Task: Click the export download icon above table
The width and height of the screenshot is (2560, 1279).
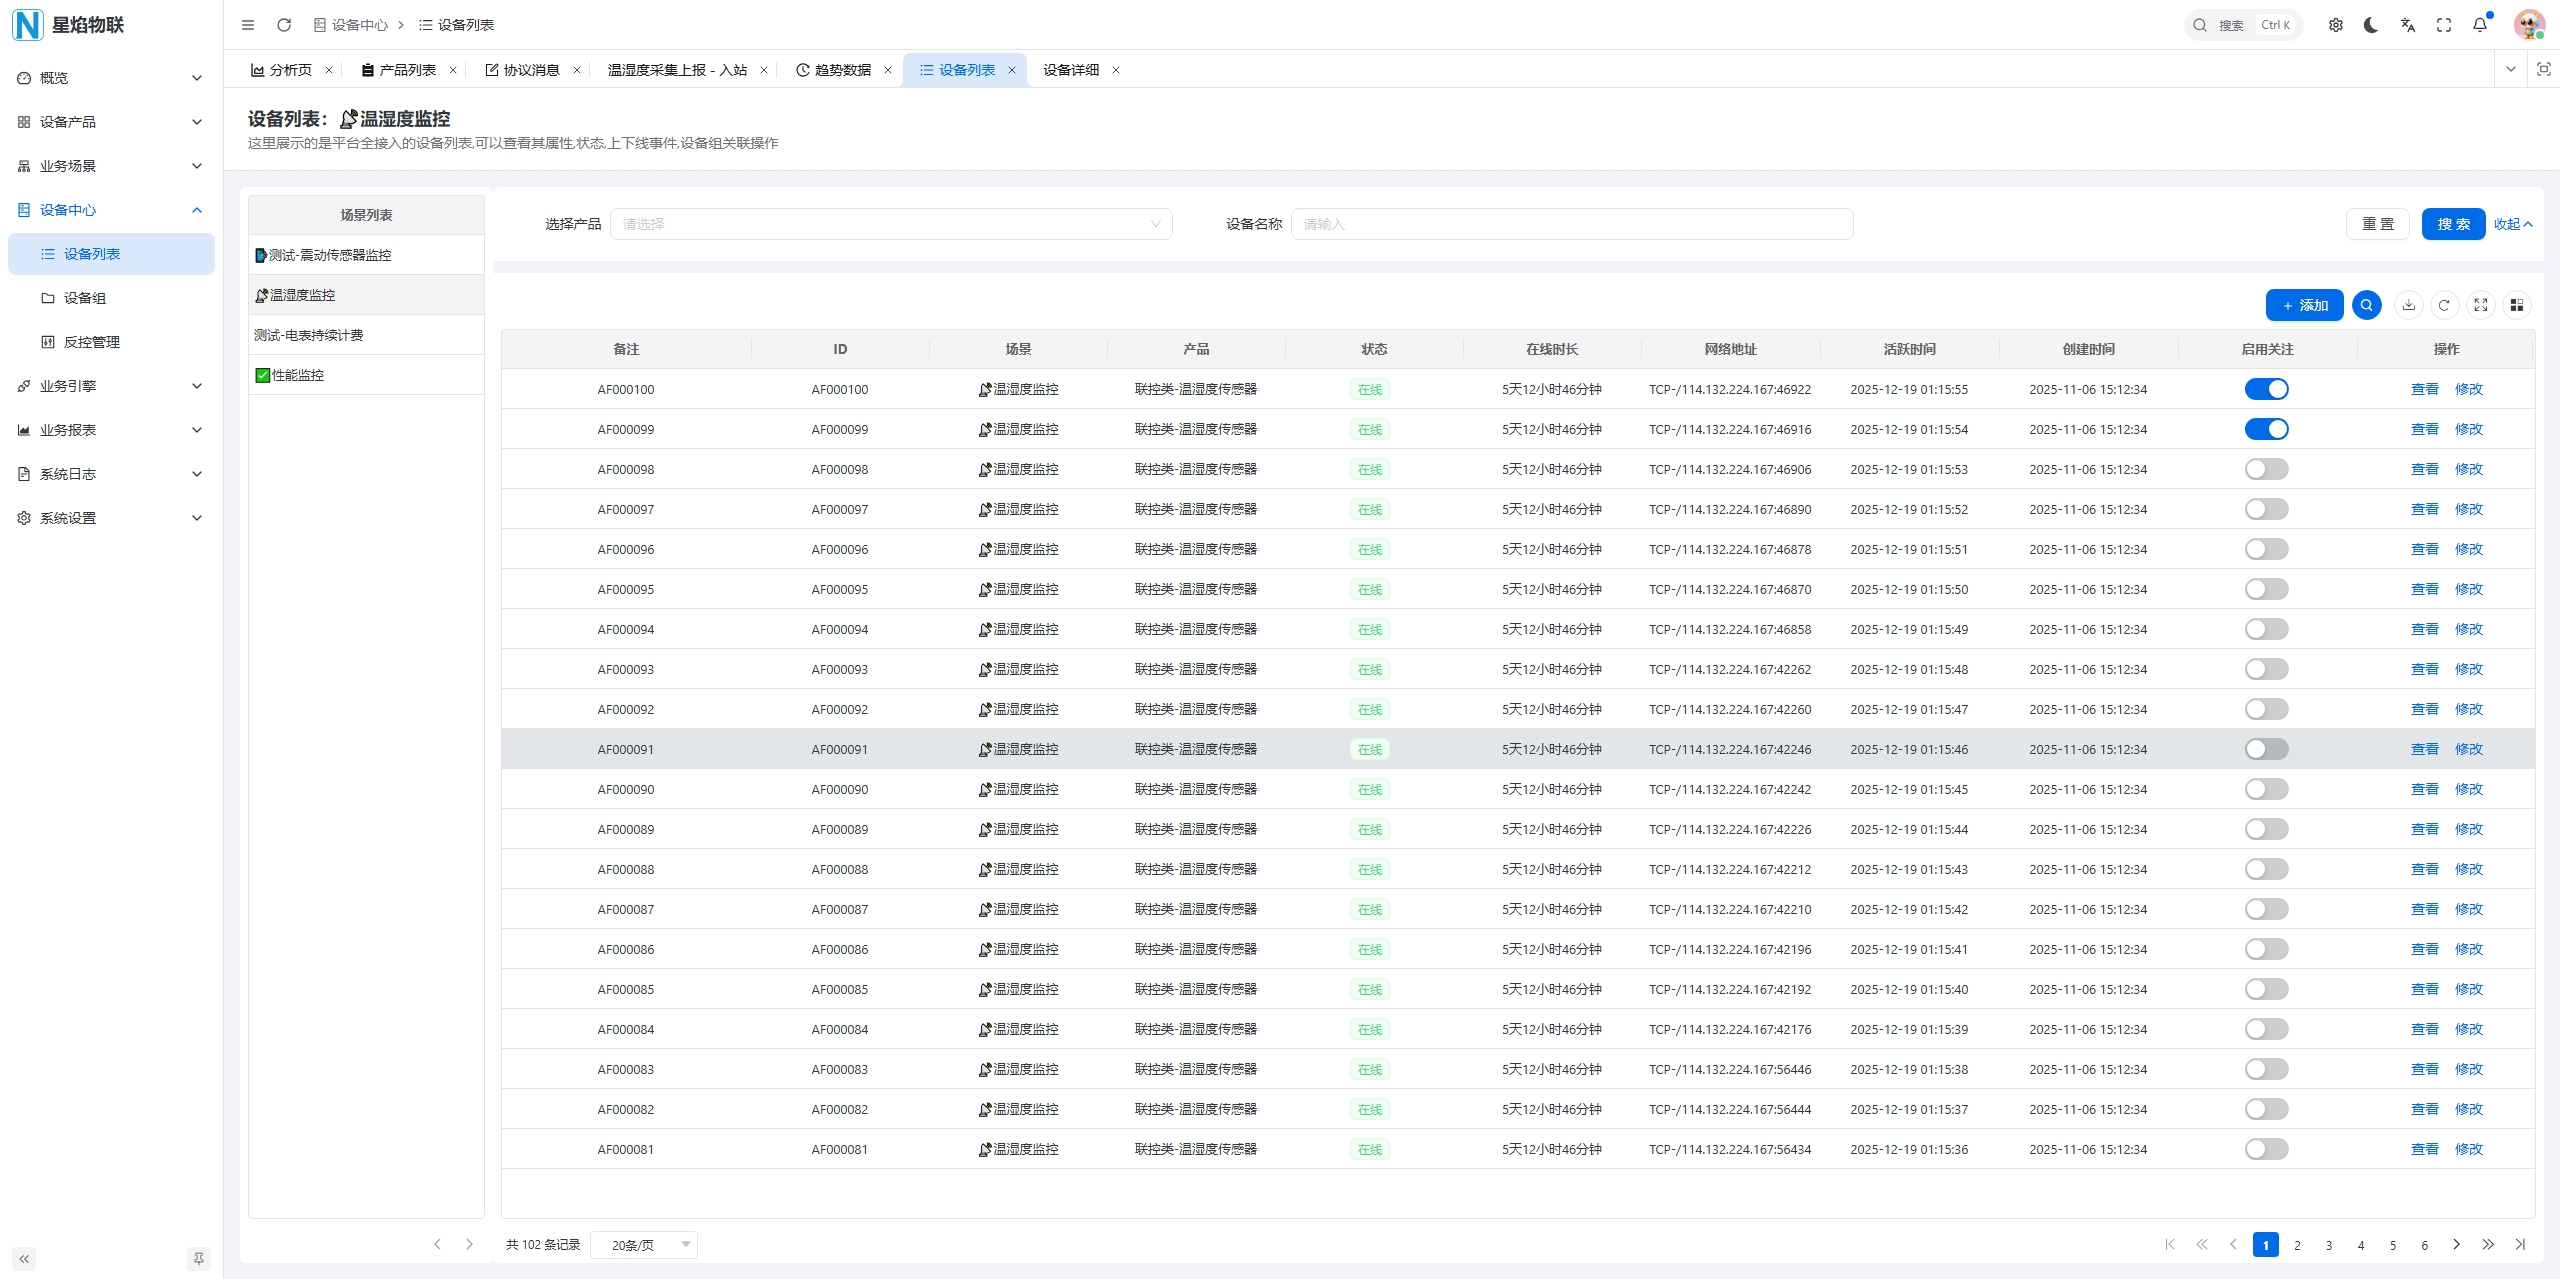Action: tap(2409, 305)
